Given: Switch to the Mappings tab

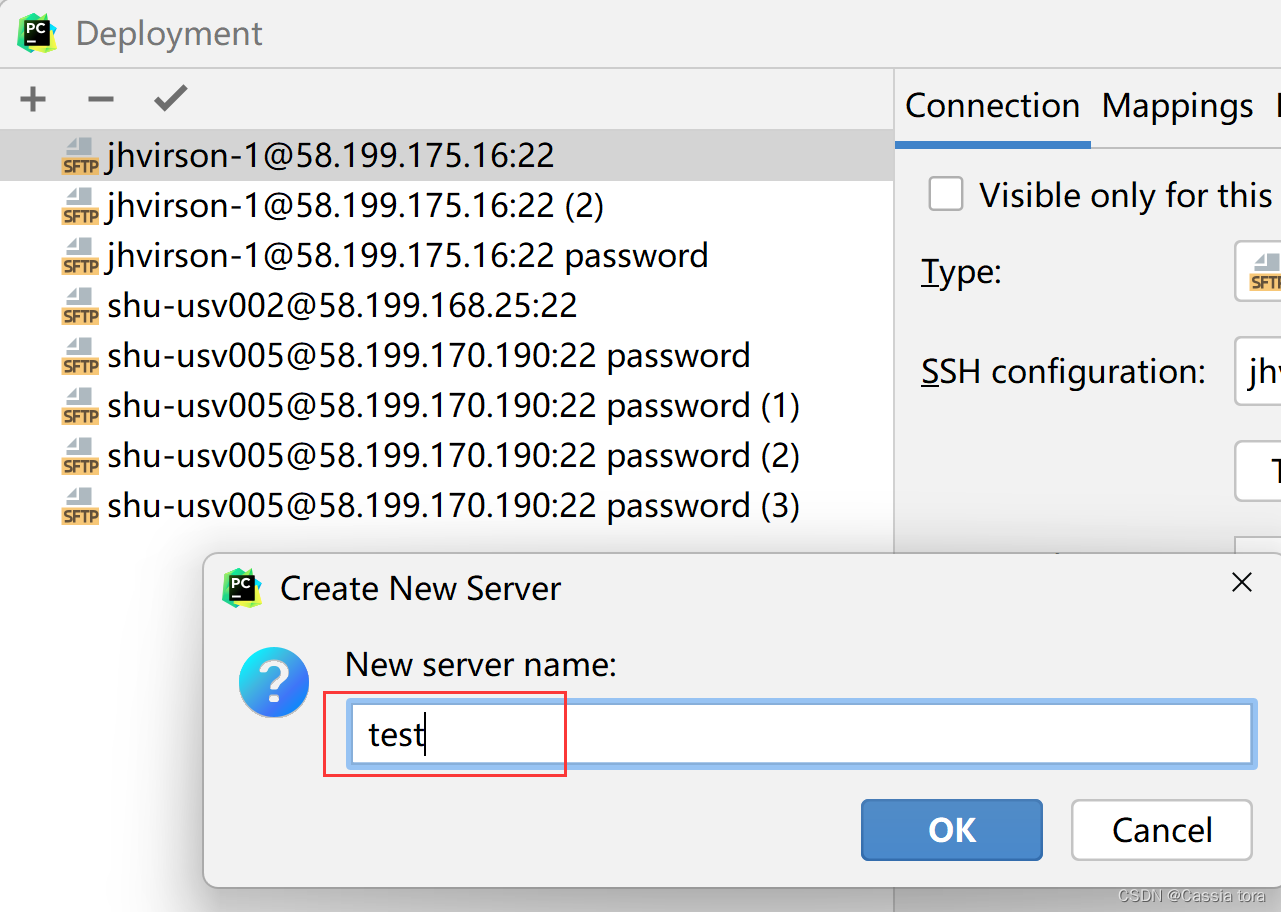Looking at the screenshot, I should (x=1178, y=106).
